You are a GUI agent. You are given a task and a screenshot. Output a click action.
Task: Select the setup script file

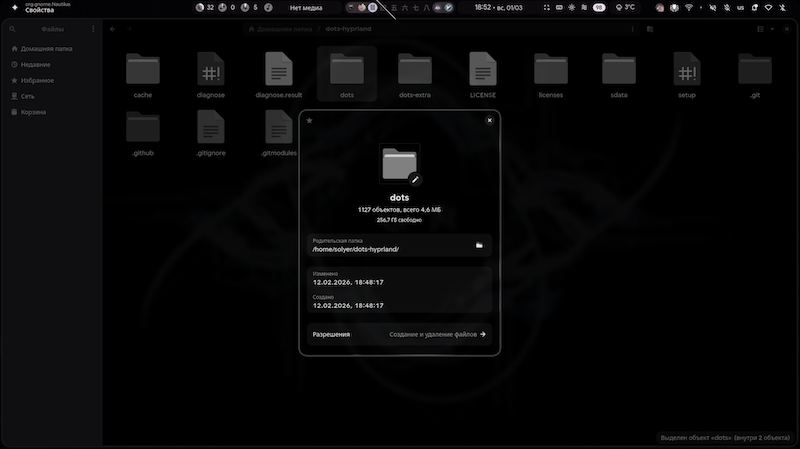pyautogui.click(x=687, y=74)
